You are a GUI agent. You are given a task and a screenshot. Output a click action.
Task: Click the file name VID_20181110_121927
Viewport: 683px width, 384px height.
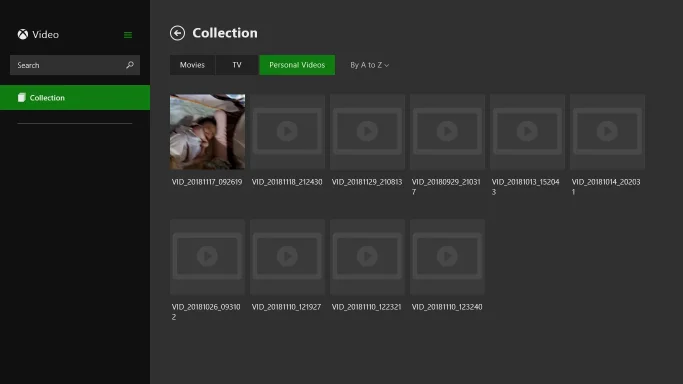point(286,307)
